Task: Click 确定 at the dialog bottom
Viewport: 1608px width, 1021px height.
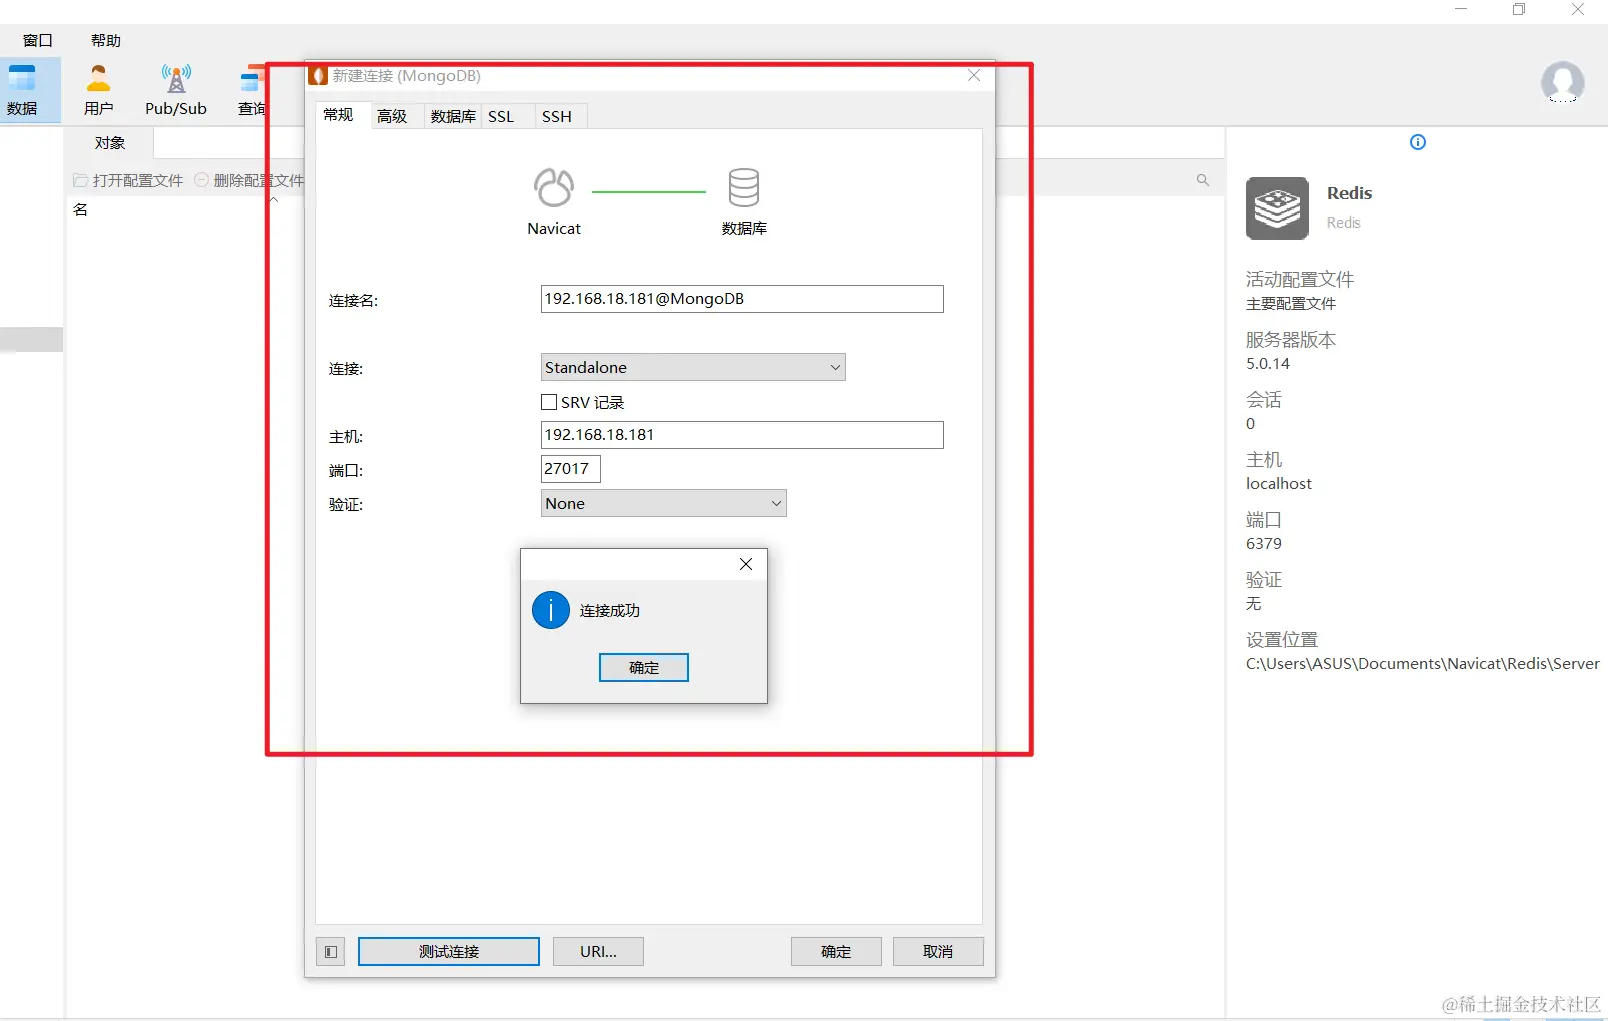Action: tap(836, 951)
